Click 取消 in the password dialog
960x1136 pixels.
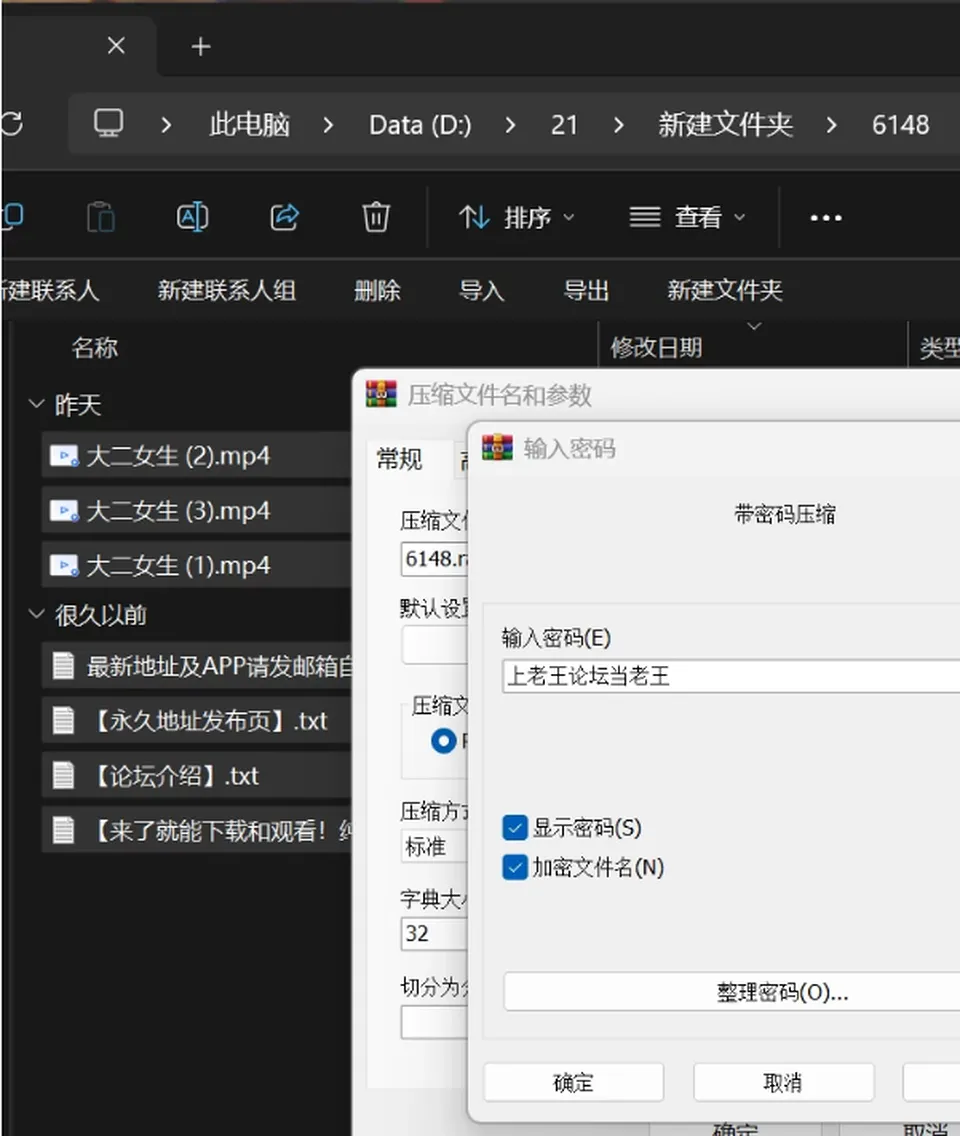pyautogui.click(x=783, y=1082)
